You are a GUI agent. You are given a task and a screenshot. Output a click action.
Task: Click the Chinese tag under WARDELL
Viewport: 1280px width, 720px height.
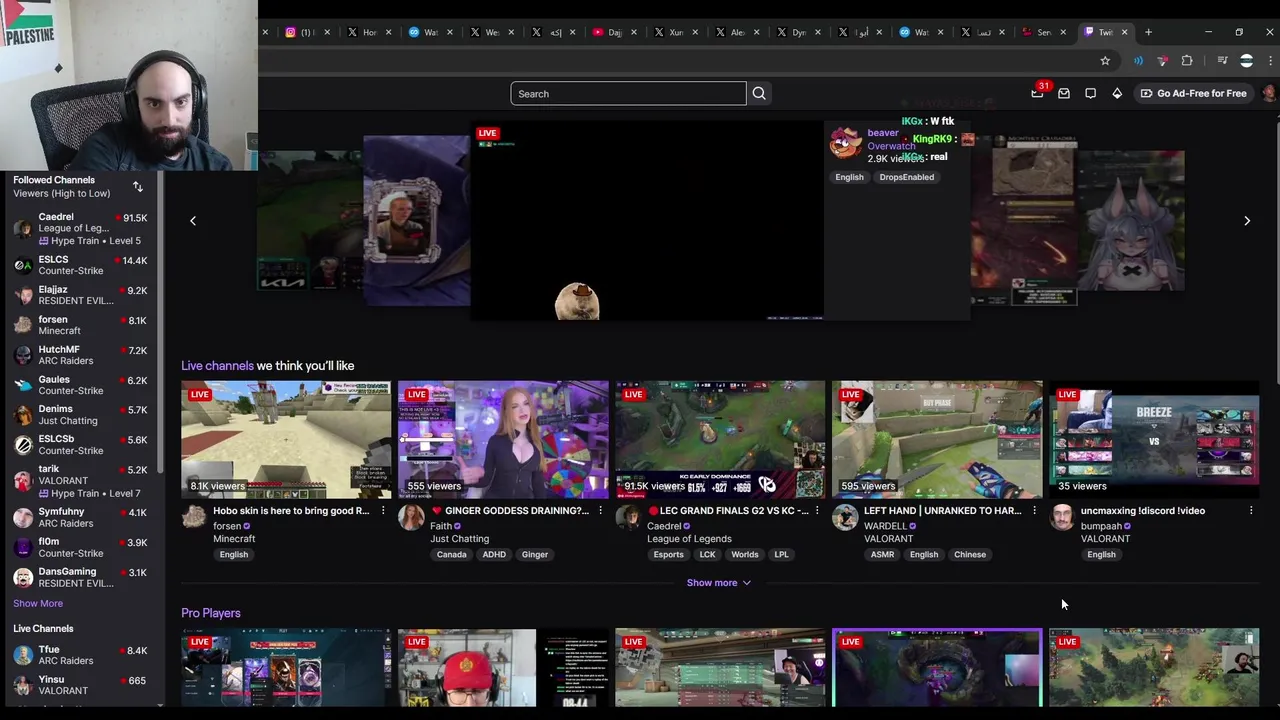click(x=970, y=555)
